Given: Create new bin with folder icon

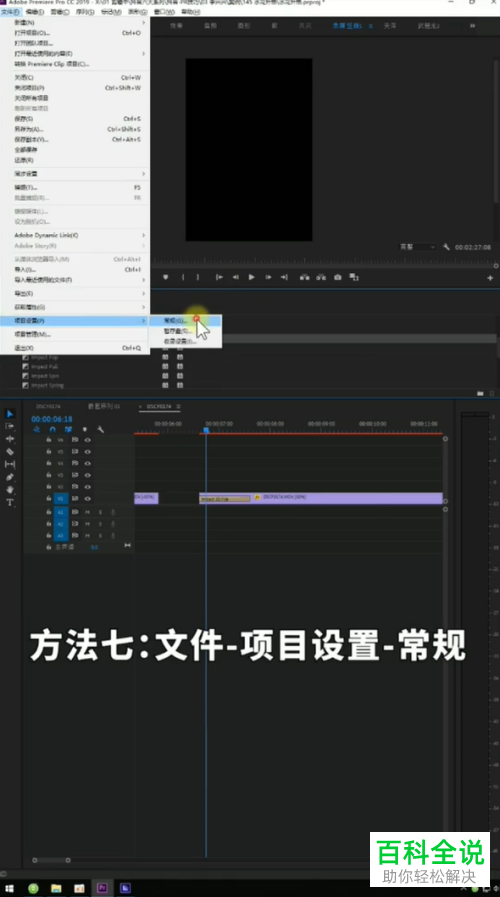Looking at the screenshot, I should click(x=480, y=393).
